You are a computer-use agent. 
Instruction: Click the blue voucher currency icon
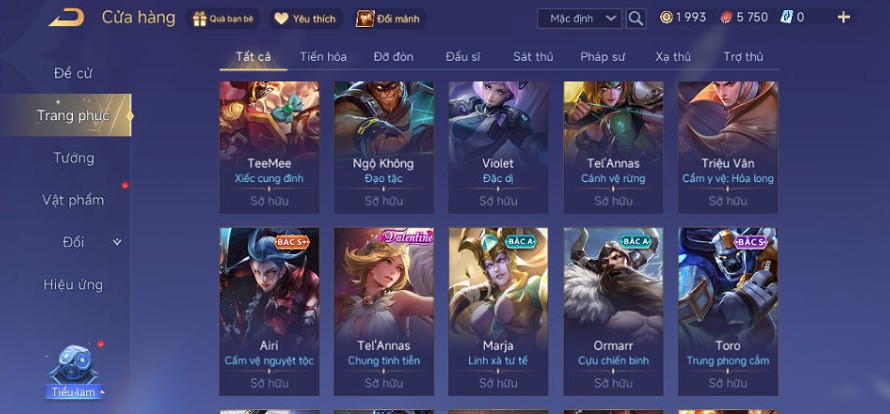coord(786,18)
